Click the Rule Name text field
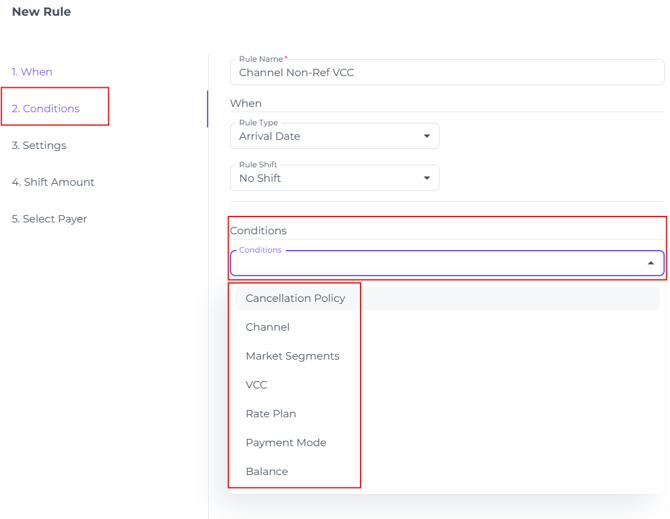670x519 pixels. tap(447, 73)
